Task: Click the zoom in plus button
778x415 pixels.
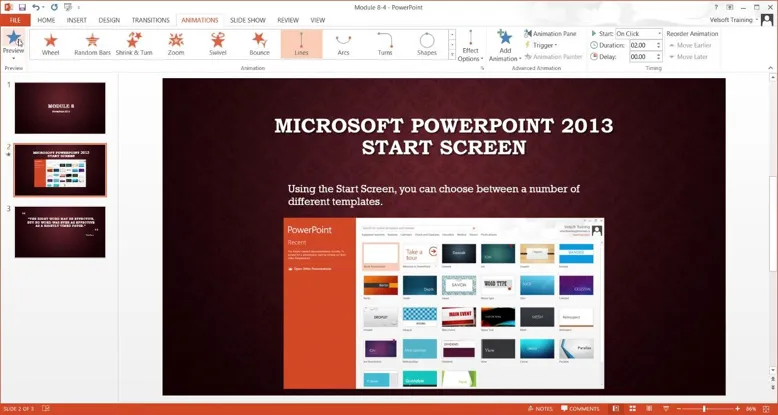Action: click(x=737, y=409)
